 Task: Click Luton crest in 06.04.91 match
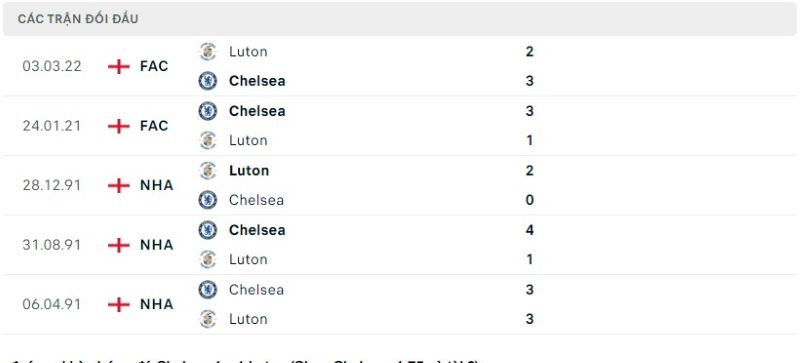208,319
